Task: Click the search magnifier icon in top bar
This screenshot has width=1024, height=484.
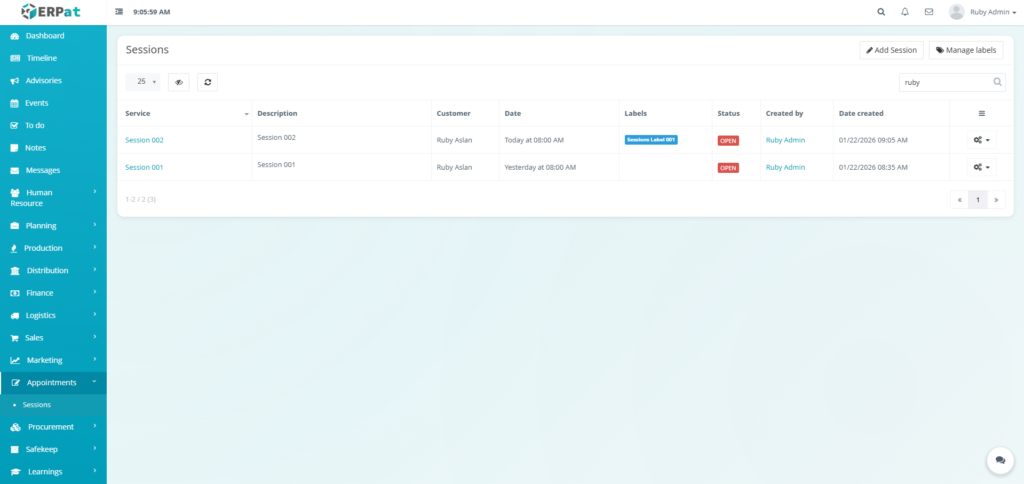Action: tap(881, 12)
